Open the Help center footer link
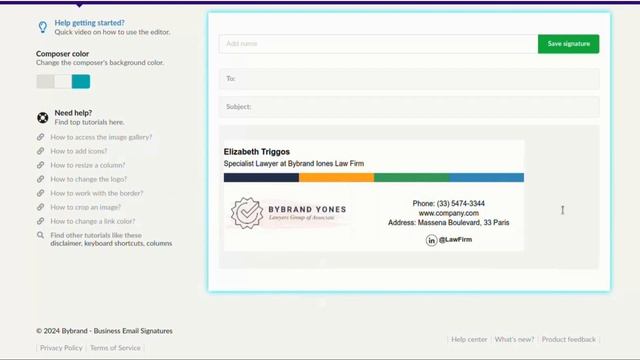 (469, 339)
